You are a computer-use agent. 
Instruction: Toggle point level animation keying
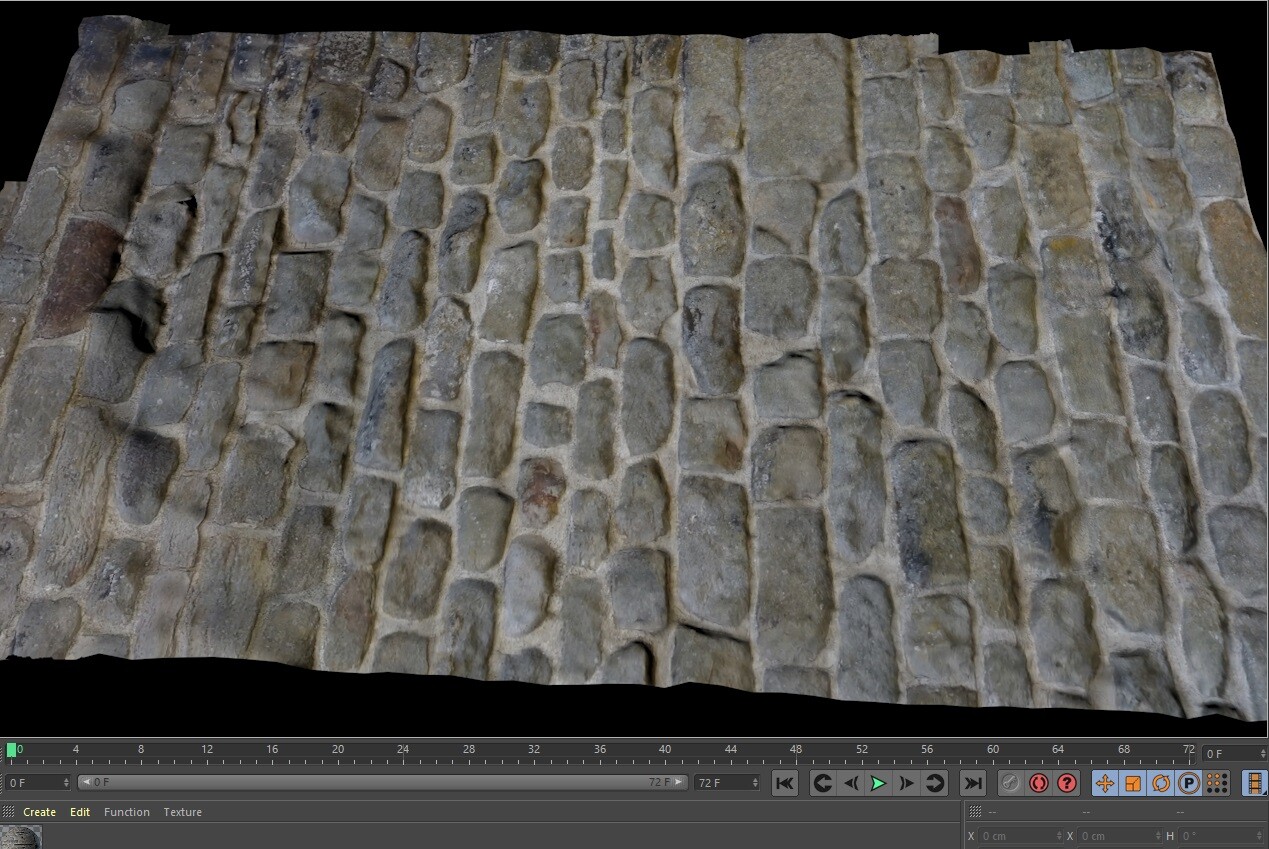click(x=1215, y=784)
